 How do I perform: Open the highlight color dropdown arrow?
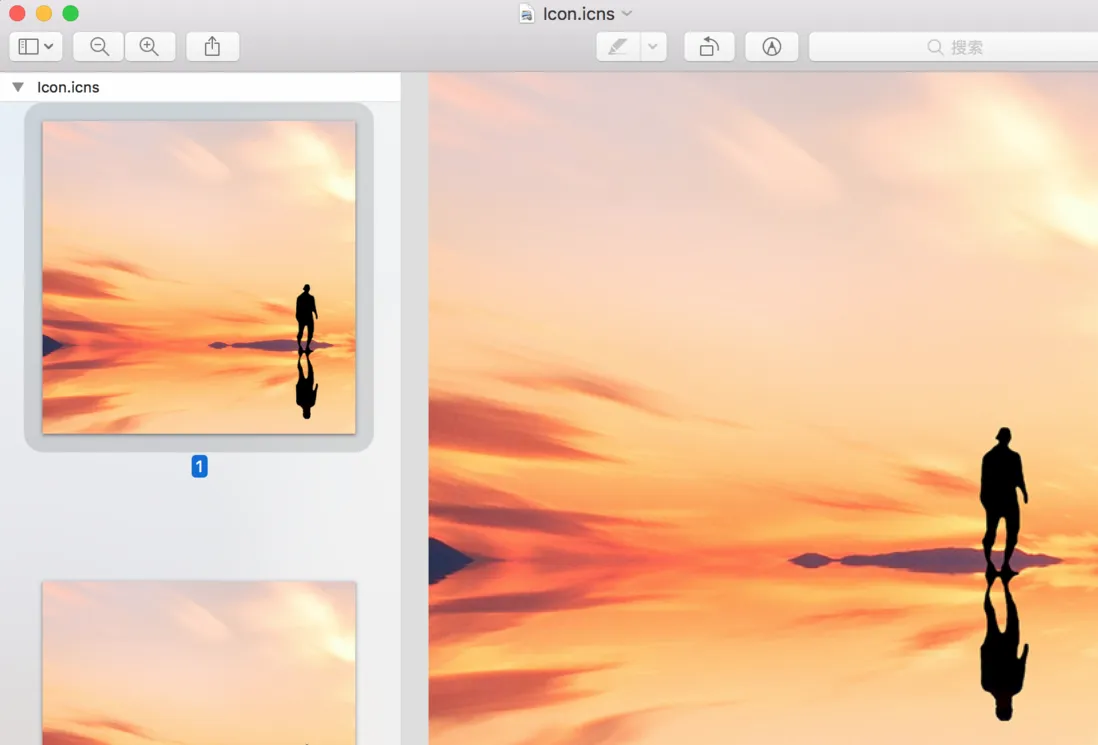[653, 47]
